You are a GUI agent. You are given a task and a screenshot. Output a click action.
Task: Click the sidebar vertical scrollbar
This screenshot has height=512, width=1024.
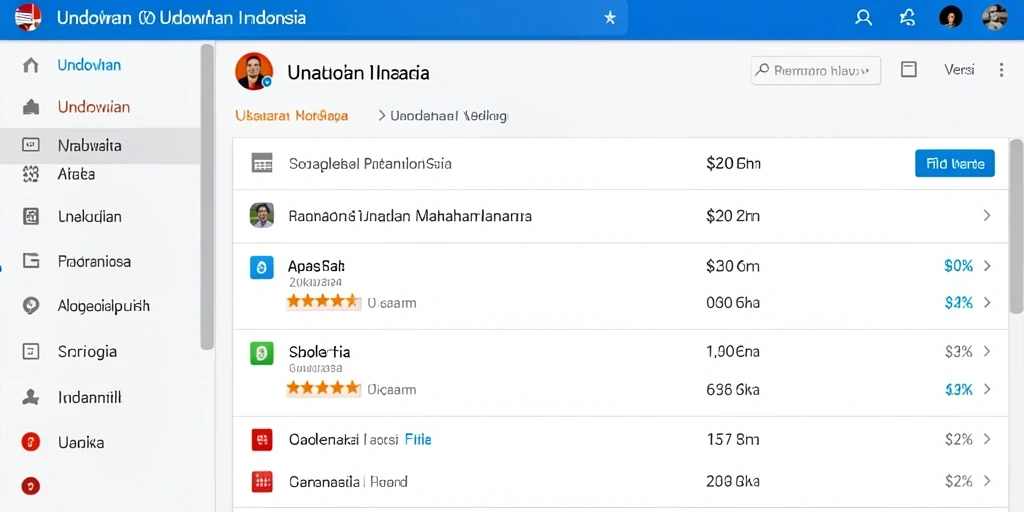coord(207,196)
